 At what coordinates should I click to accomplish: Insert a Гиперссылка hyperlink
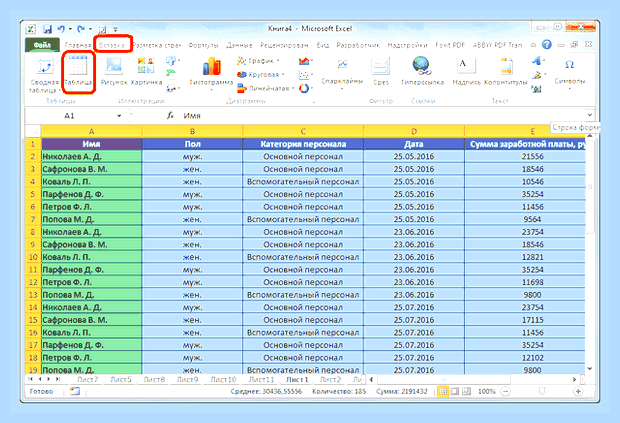pos(422,71)
